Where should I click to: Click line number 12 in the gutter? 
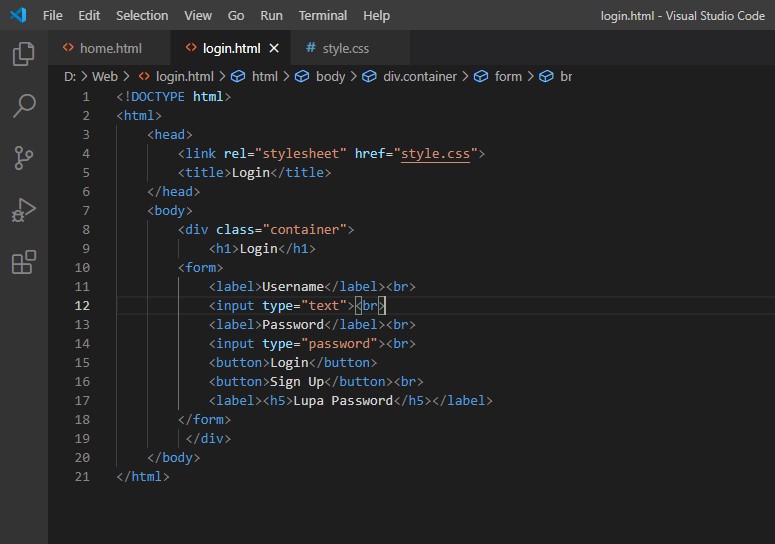coord(82,305)
